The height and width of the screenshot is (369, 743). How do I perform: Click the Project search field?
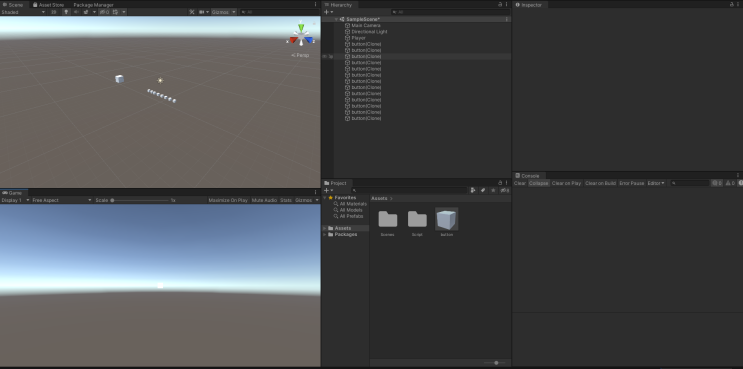coord(409,190)
